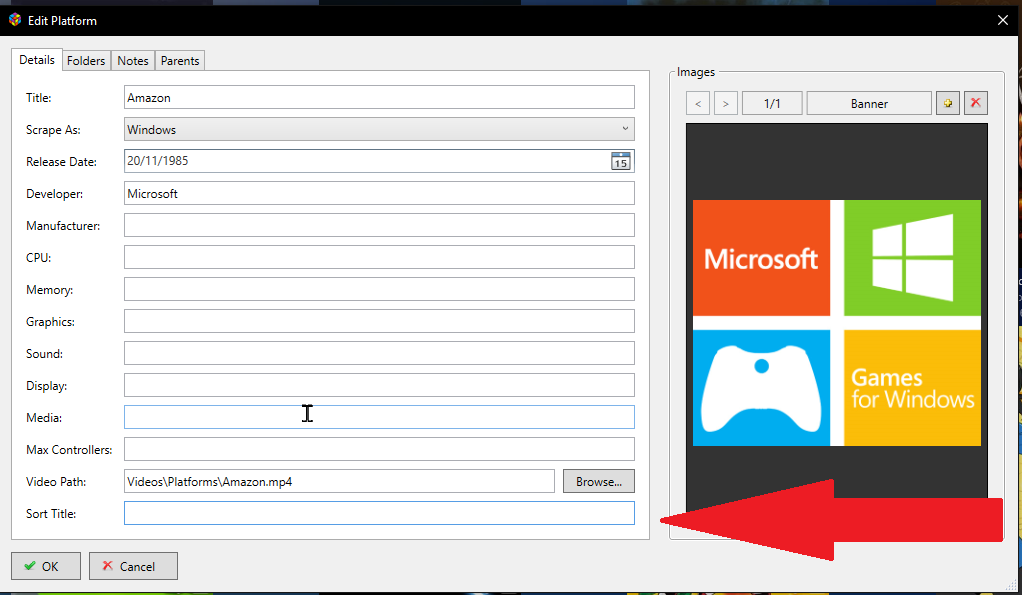
Task: Open the Banner image type selector
Action: [x=869, y=103]
